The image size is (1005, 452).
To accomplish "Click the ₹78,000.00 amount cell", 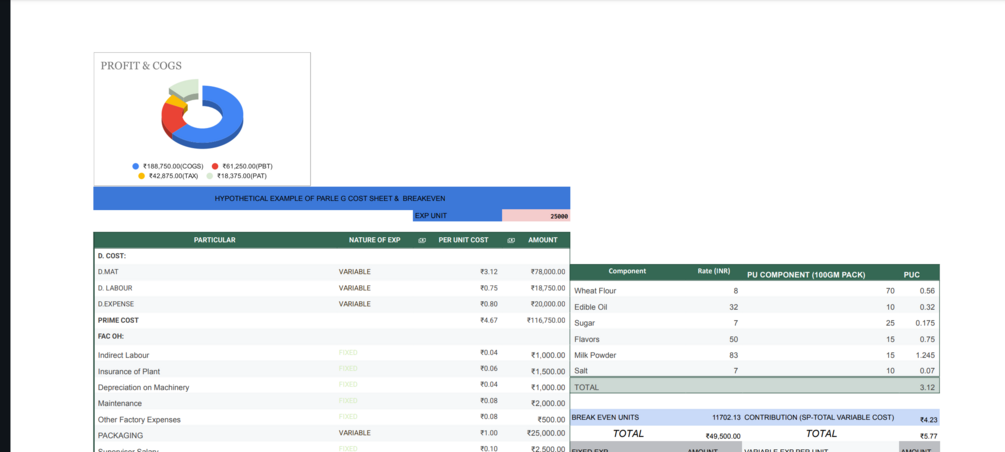I will (548, 272).
